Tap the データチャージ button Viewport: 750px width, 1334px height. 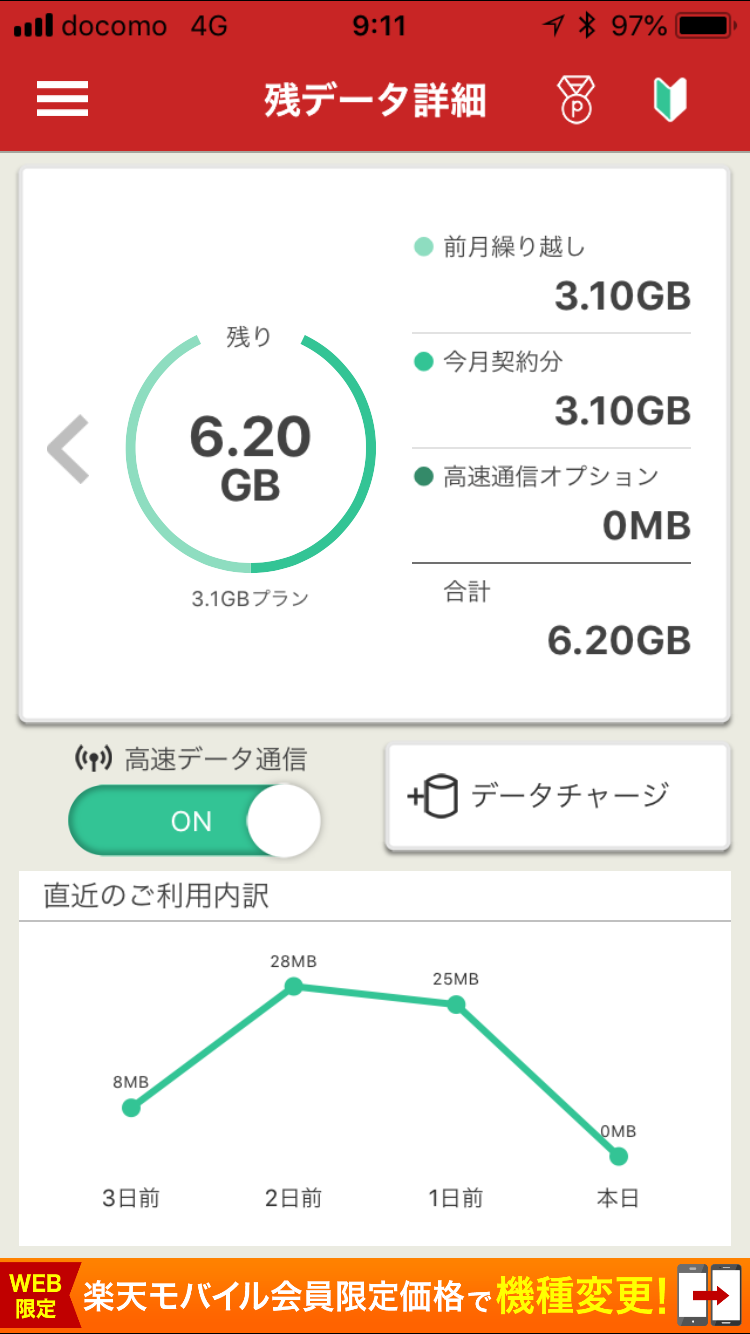(558, 797)
